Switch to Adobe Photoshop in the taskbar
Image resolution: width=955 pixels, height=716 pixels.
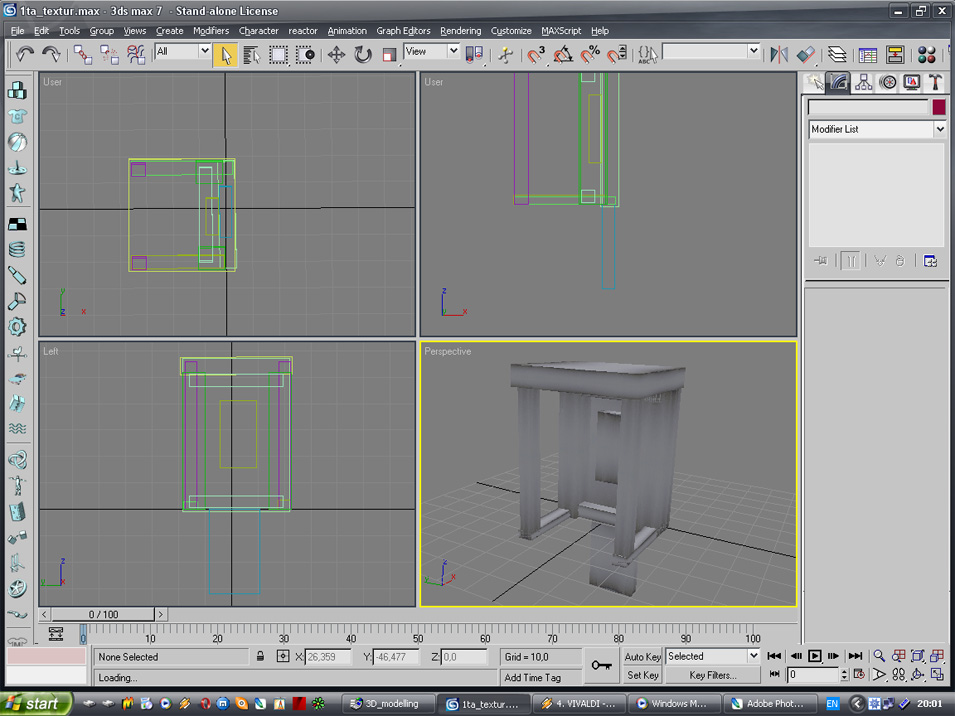(768, 704)
